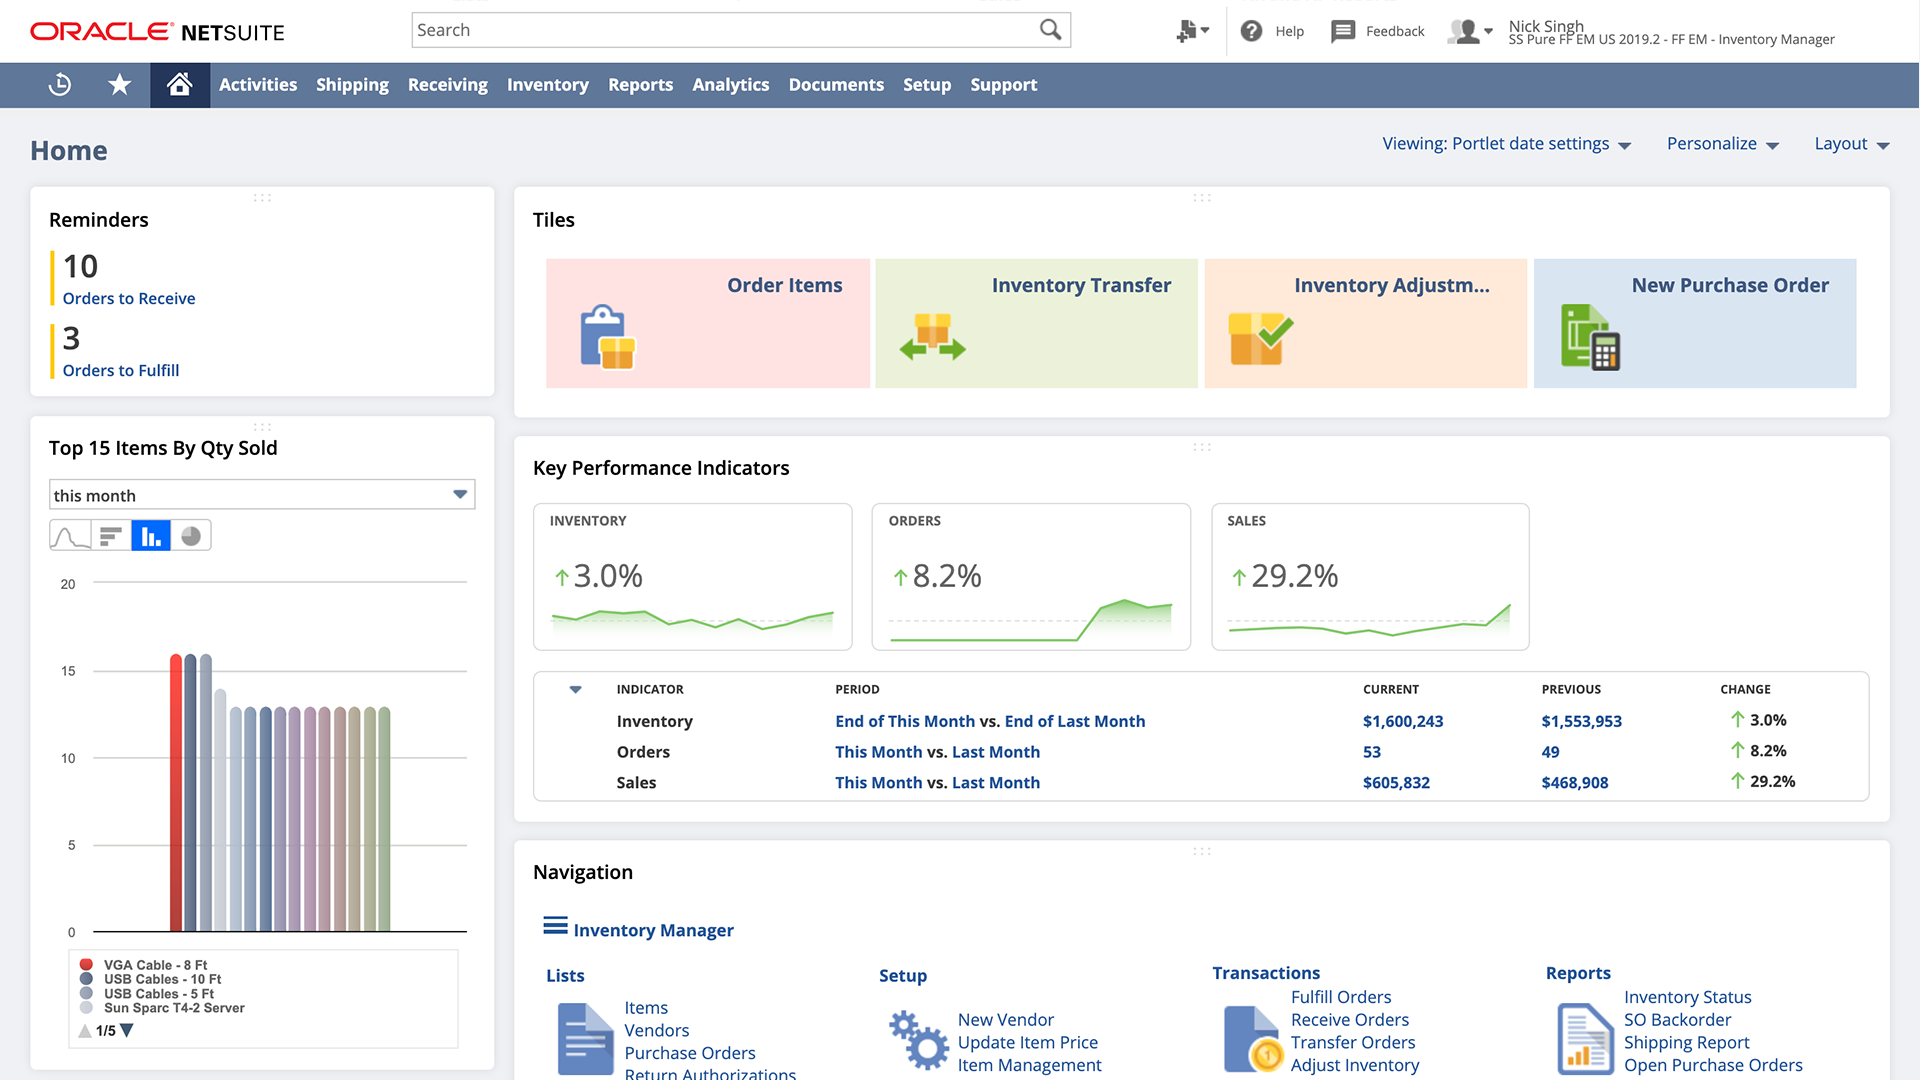Open the Order Items tile
The width and height of the screenshot is (1920, 1080).
(x=707, y=322)
